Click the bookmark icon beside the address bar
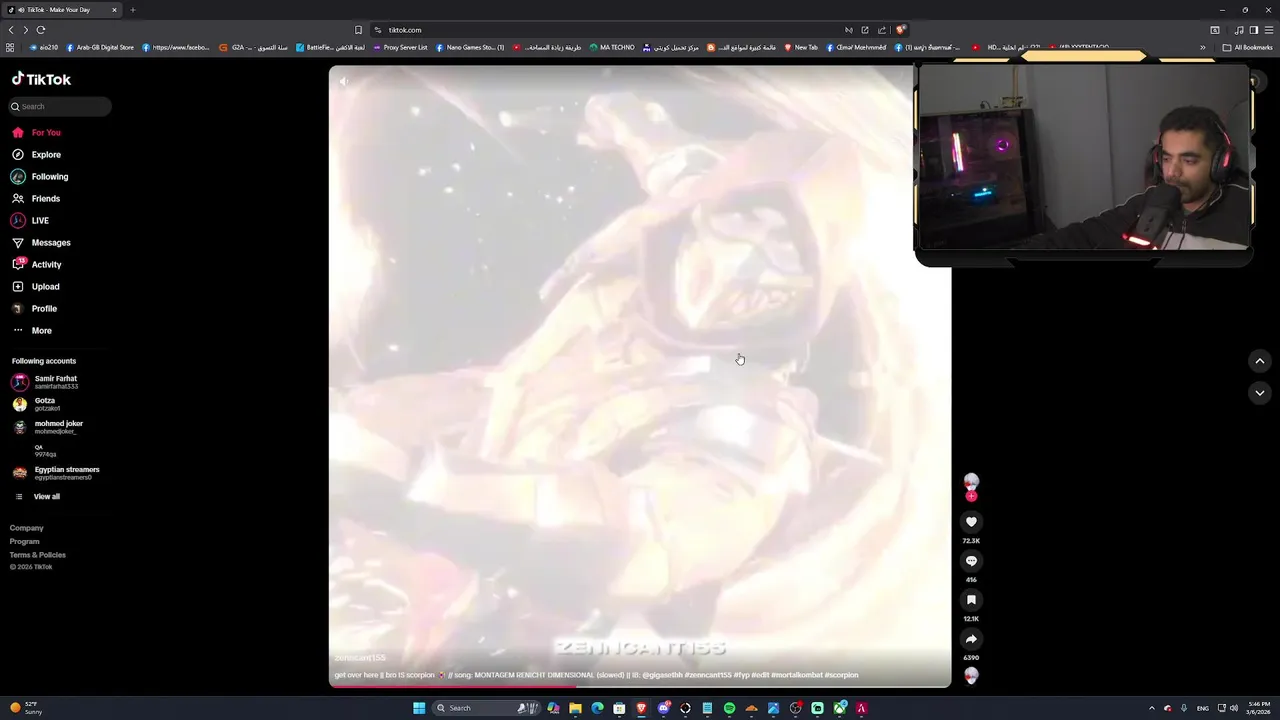1280x720 pixels. 358,30
